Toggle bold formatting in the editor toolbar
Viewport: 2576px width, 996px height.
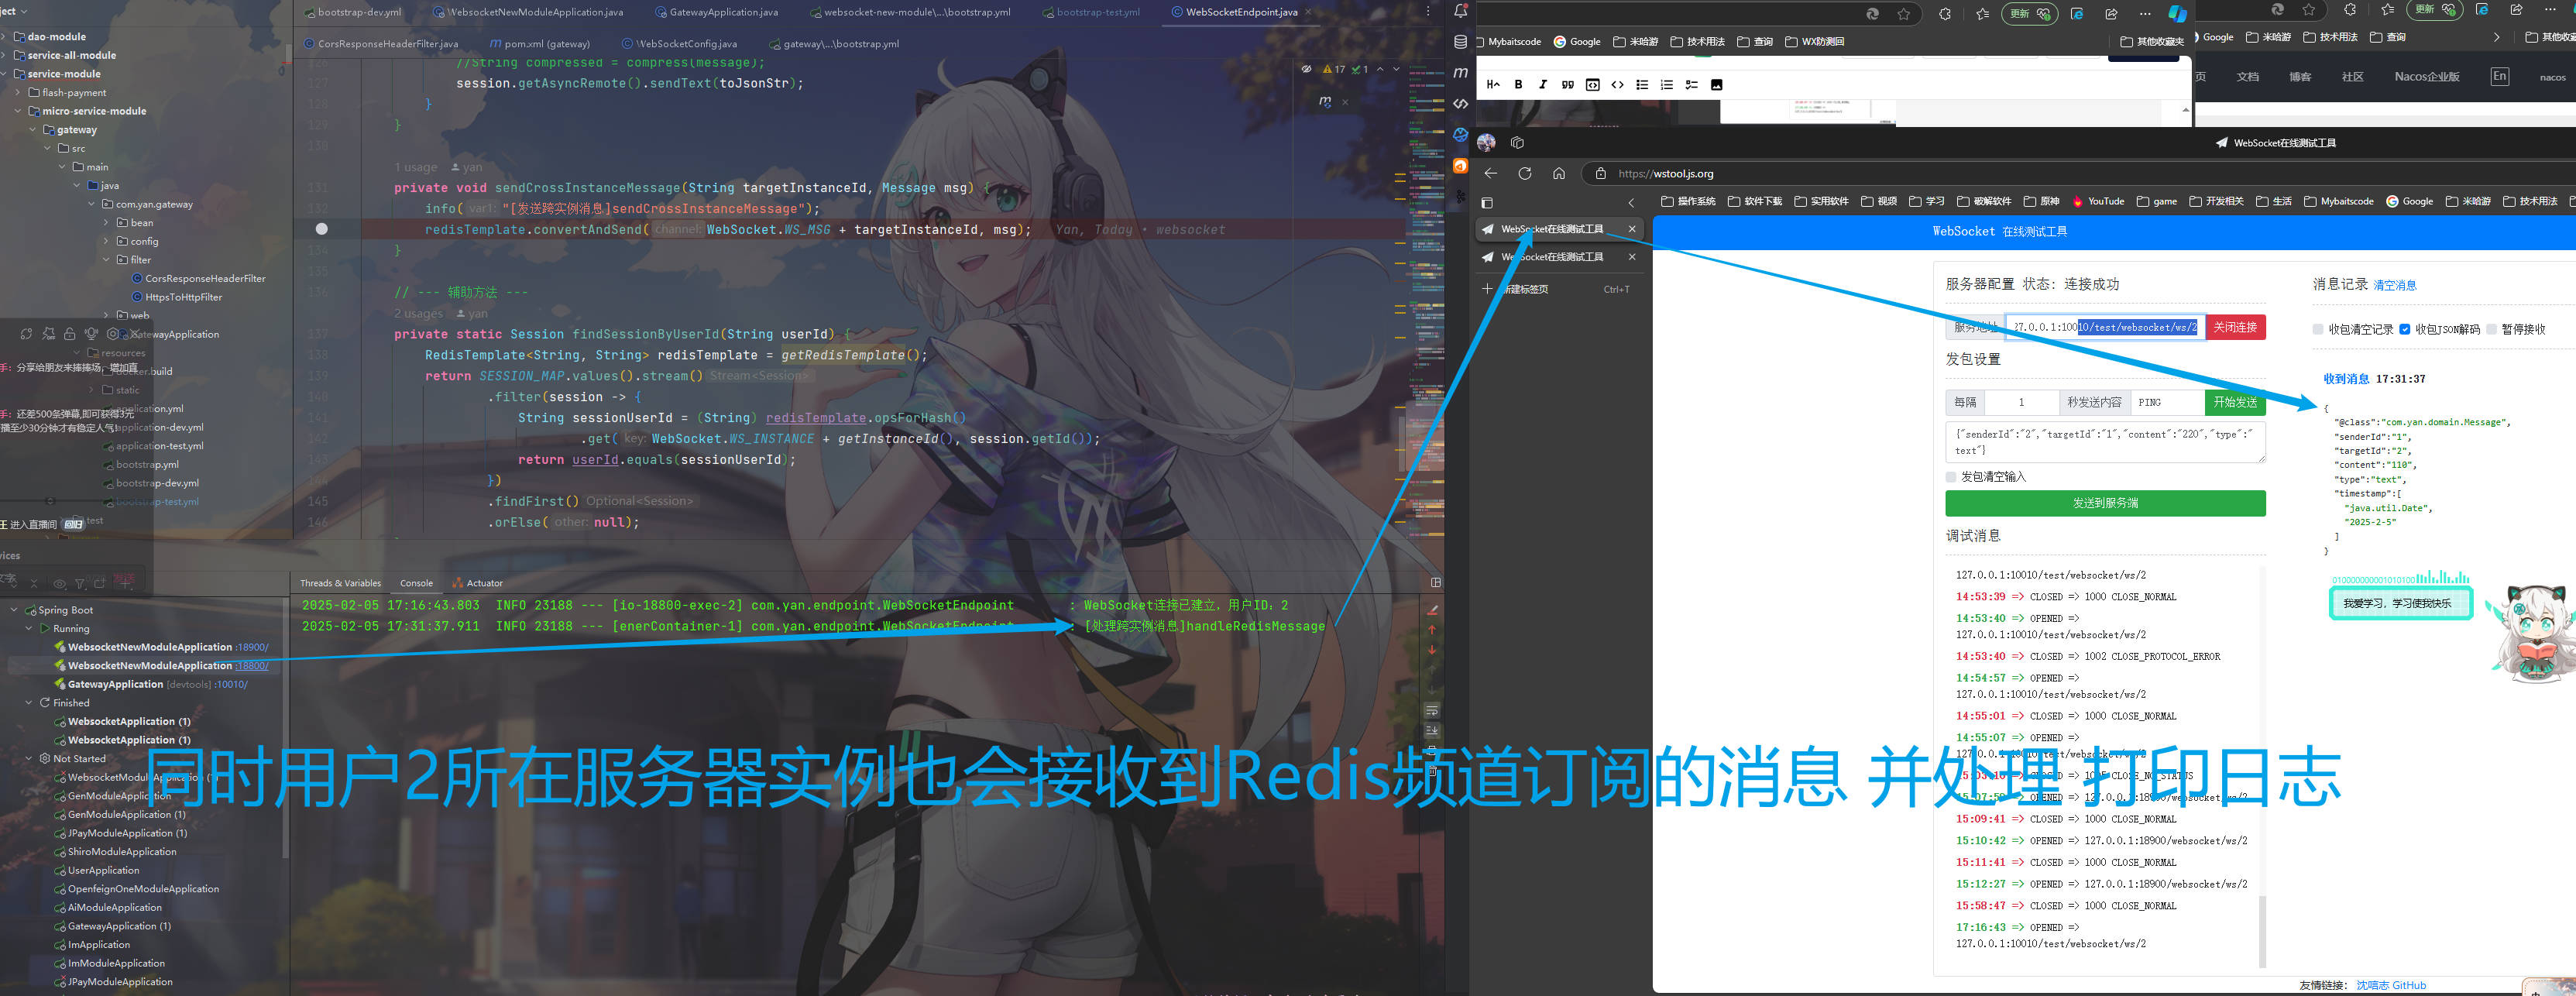[x=1519, y=84]
